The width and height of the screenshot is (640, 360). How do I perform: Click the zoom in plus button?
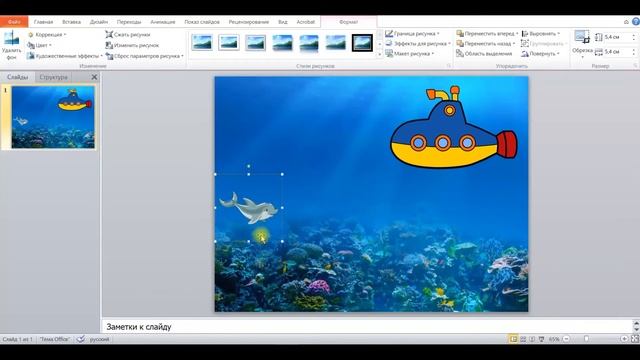pos(624,339)
